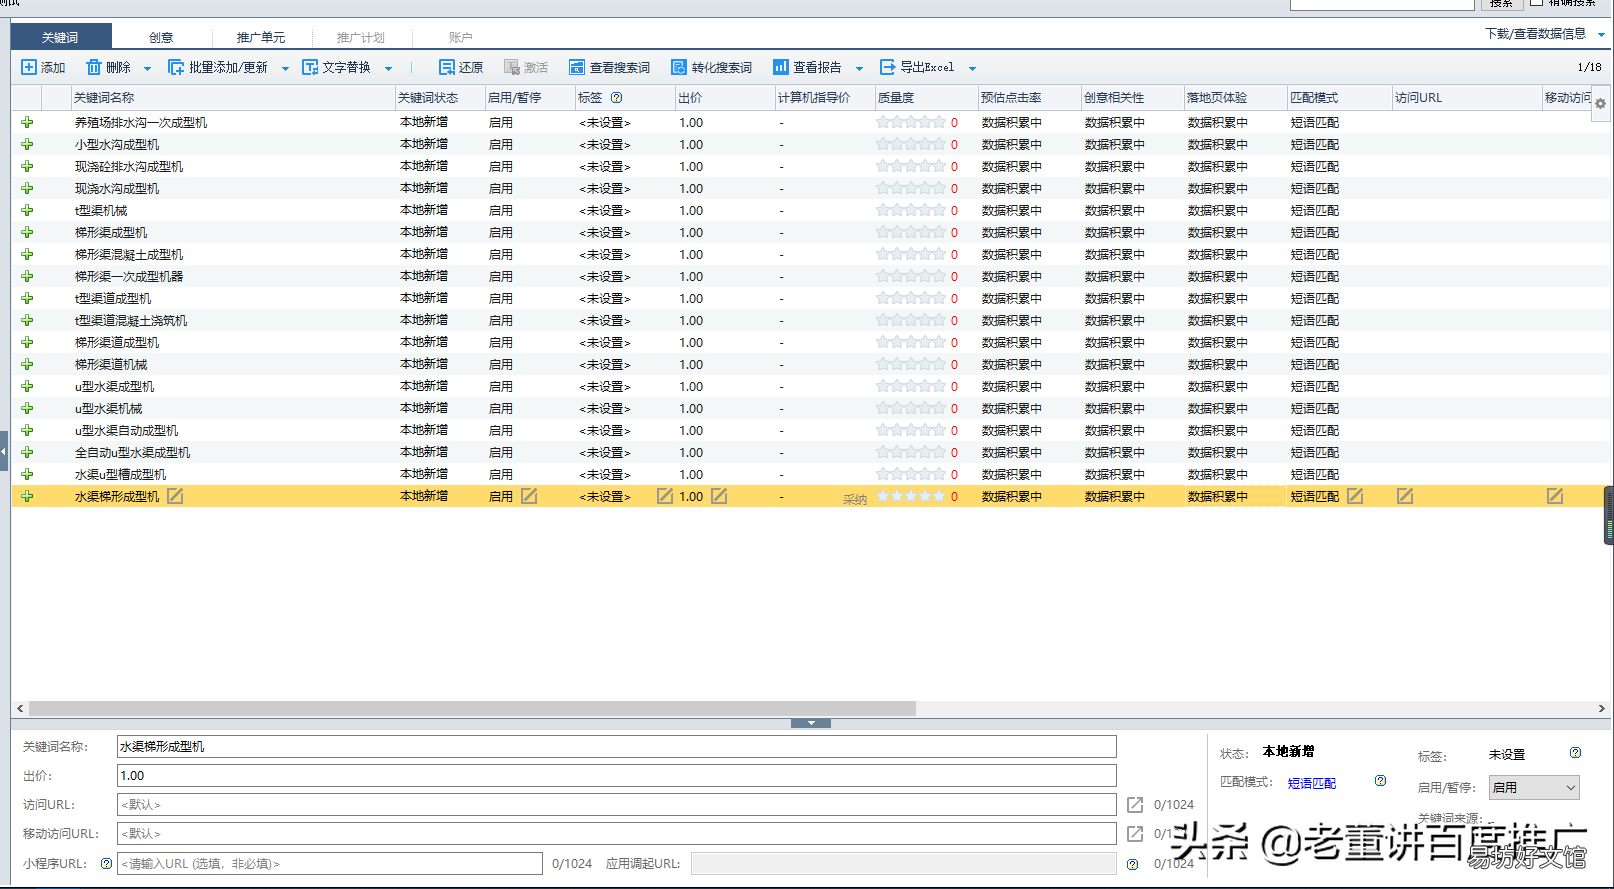Open column settings gear icon in table header
Viewport: 1614px width, 889px height.
[1600, 103]
